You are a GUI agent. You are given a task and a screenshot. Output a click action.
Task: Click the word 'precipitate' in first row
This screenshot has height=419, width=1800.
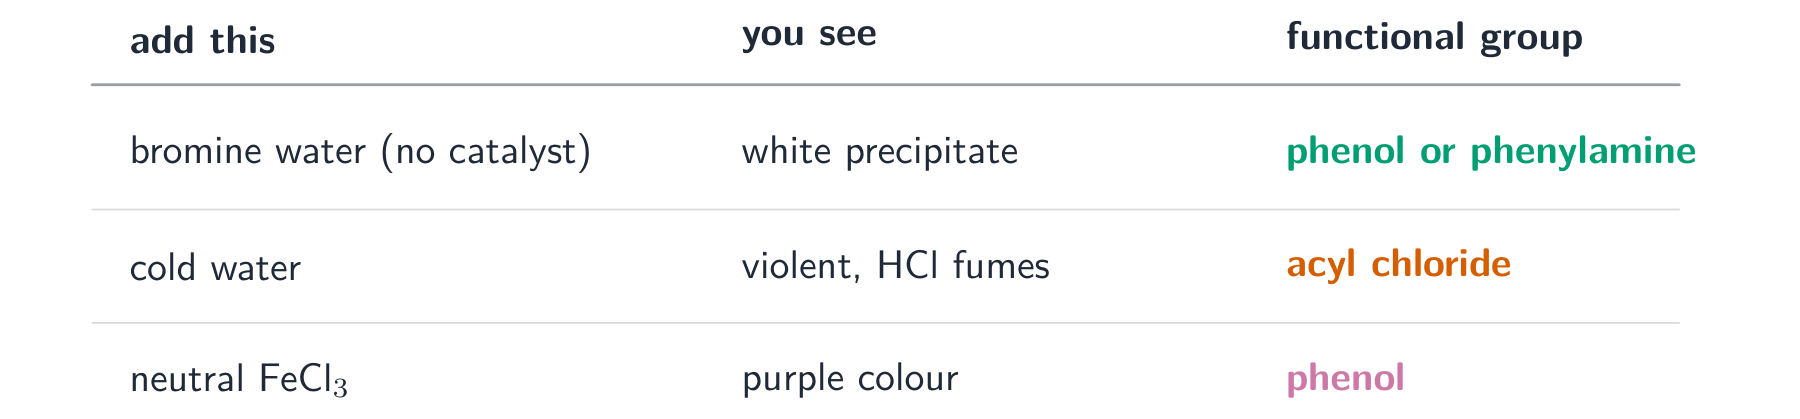[x=932, y=152]
